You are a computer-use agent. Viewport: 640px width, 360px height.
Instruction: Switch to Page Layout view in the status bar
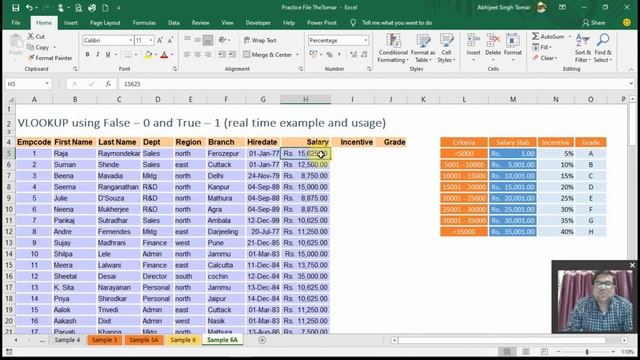coord(526,351)
